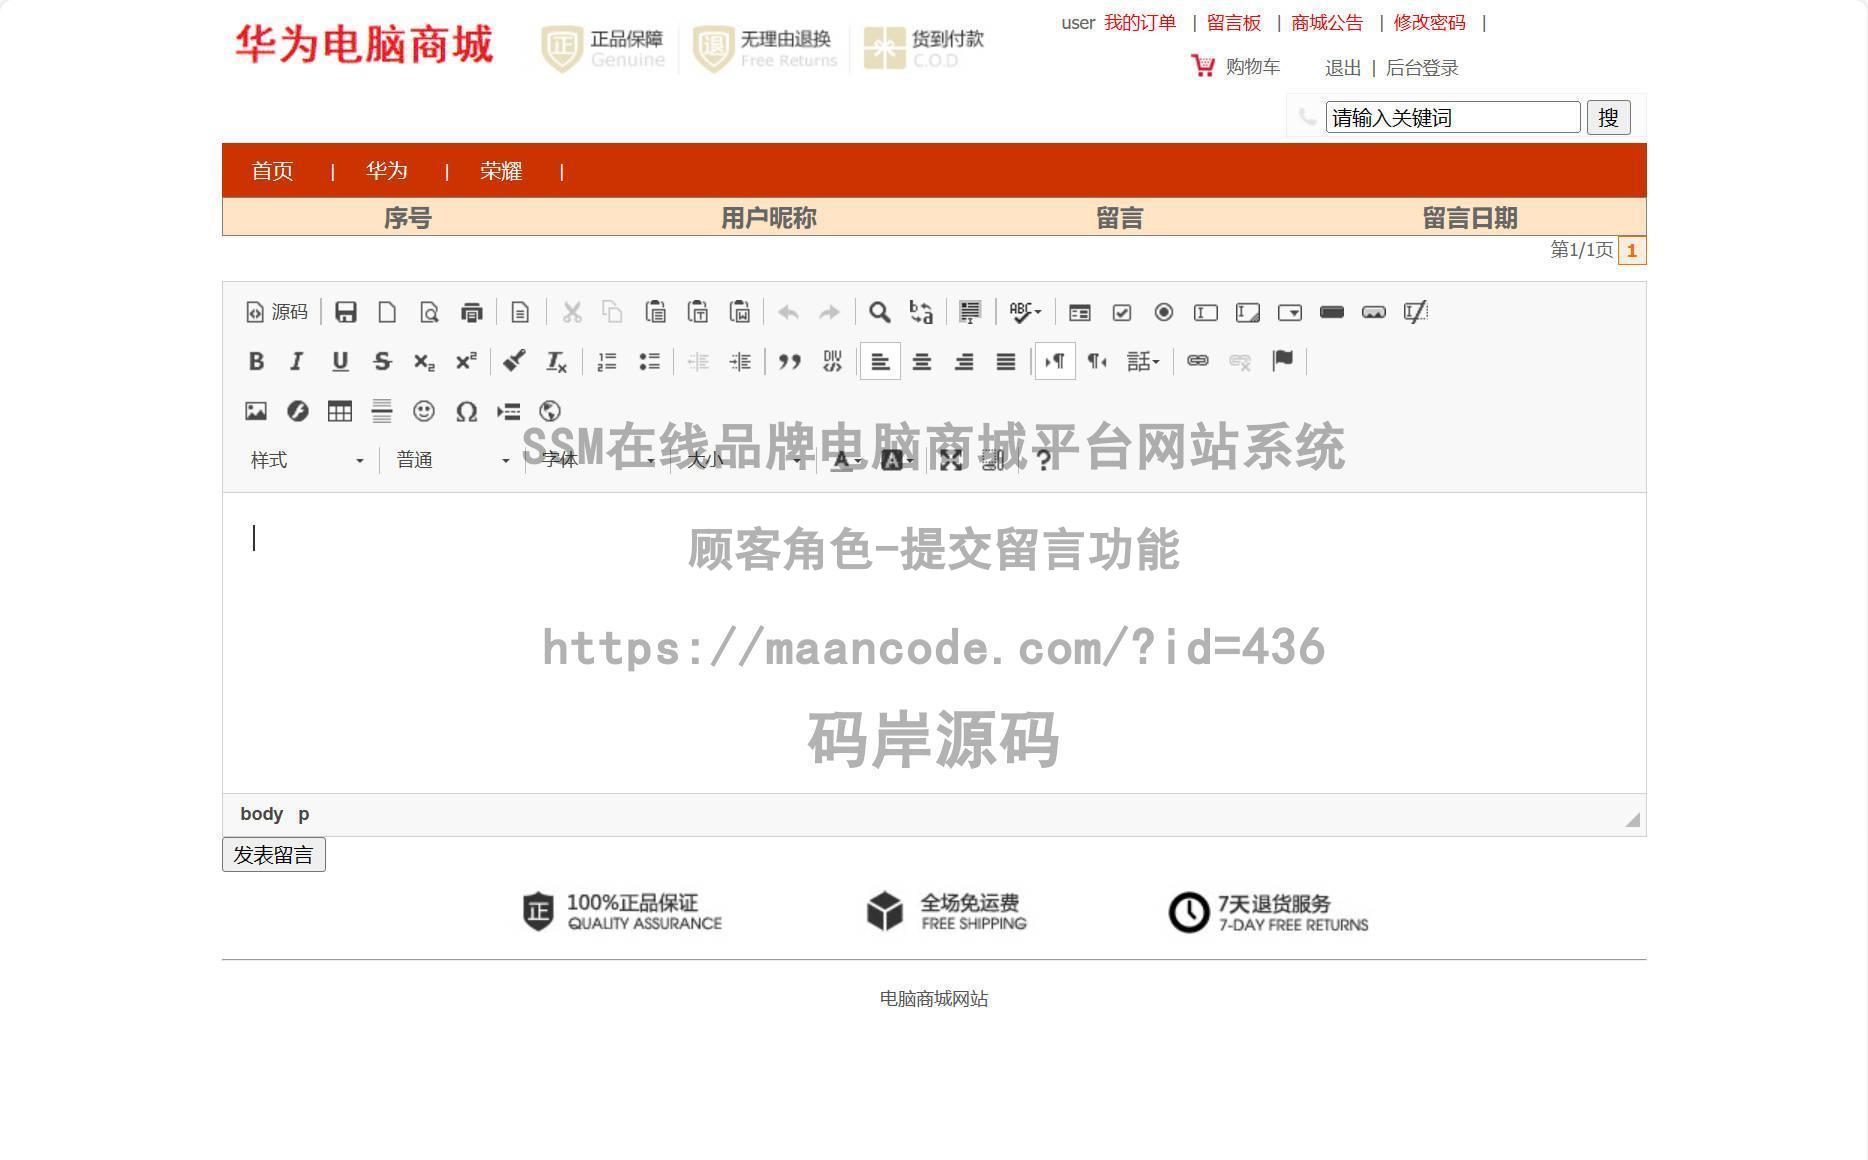
Task: Insert a hyperlink with link icon
Action: pyautogui.click(x=1197, y=361)
